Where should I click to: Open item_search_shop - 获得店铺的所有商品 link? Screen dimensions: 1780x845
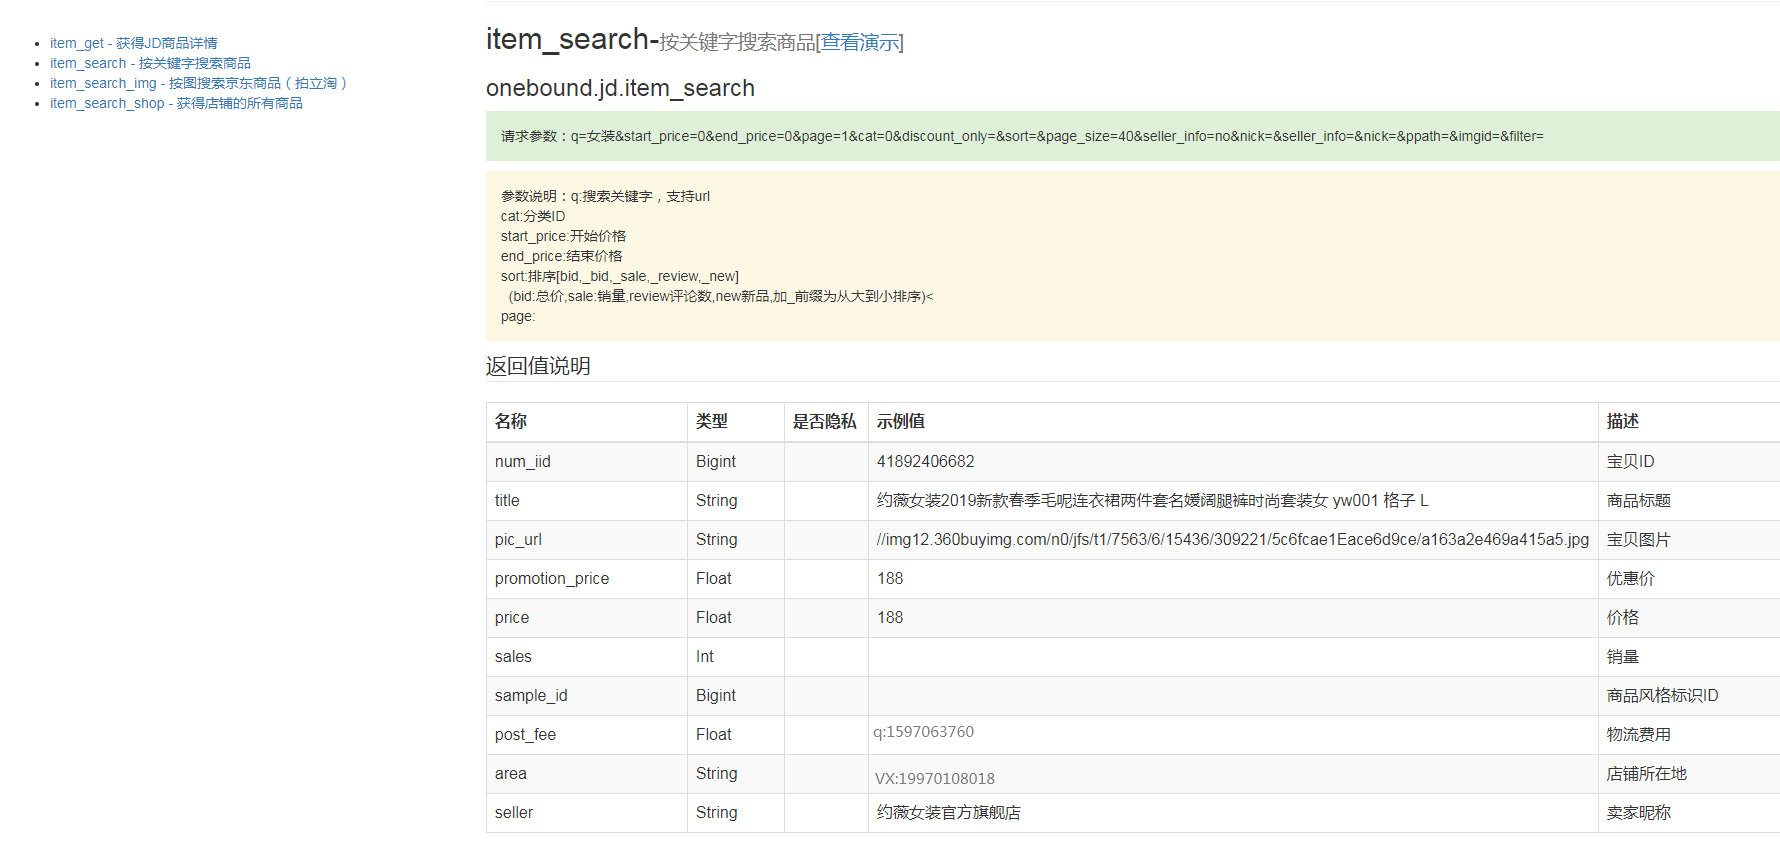(x=176, y=103)
